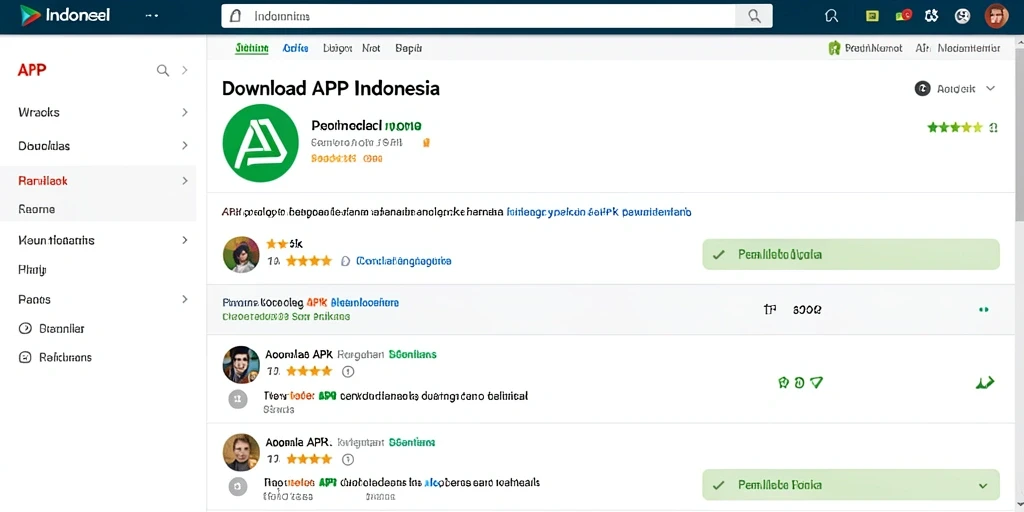
Task: Click the Modontierrter link at top right
Action: pos(968,48)
